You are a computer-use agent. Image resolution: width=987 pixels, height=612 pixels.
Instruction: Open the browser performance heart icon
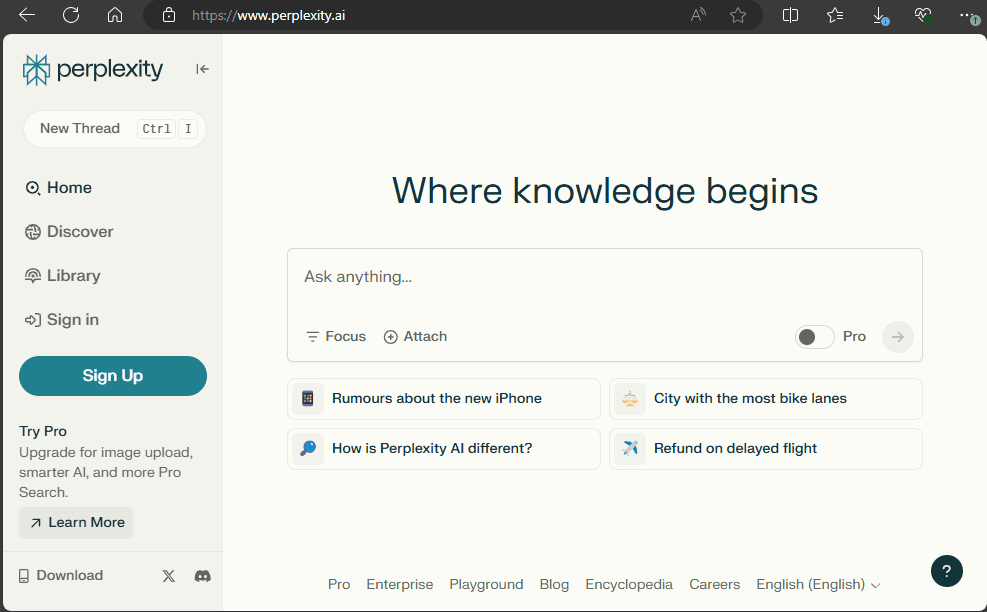[x=923, y=15]
